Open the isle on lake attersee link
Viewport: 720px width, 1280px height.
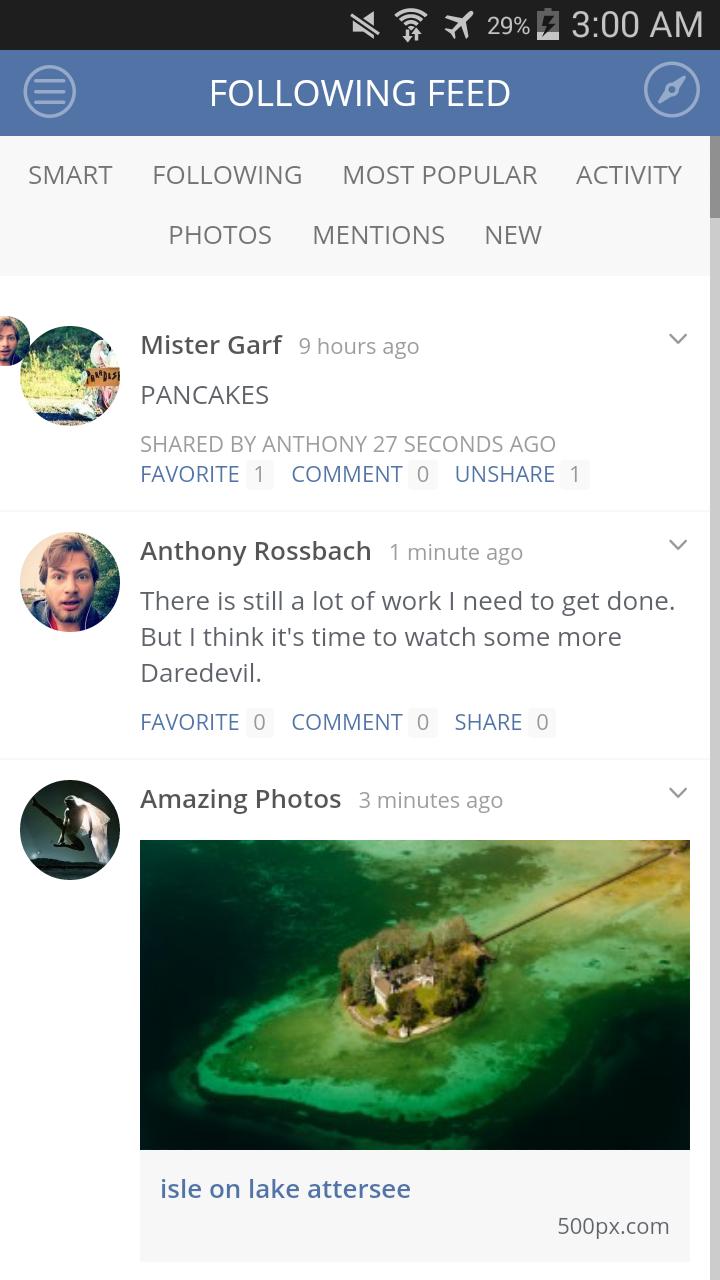[285, 1188]
